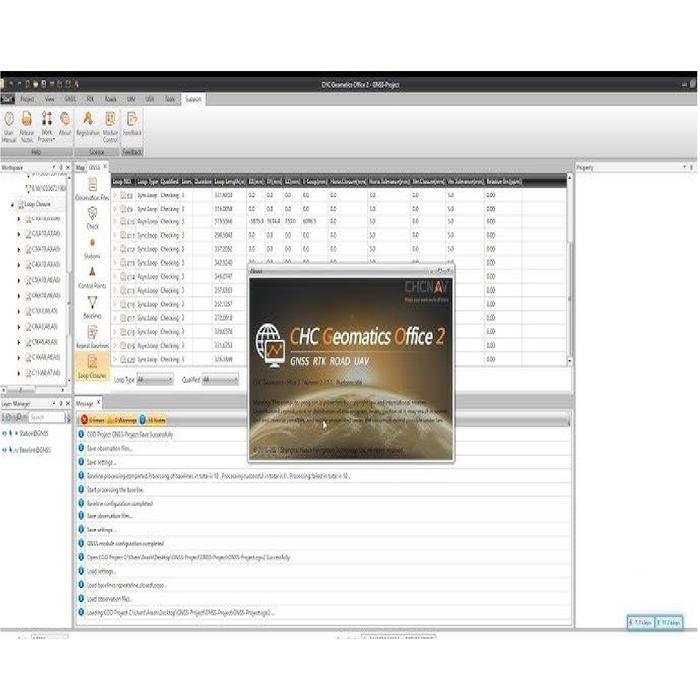Click the Support ribbon tab
This screenshot has width=700, height=700.
click(193, 99)
